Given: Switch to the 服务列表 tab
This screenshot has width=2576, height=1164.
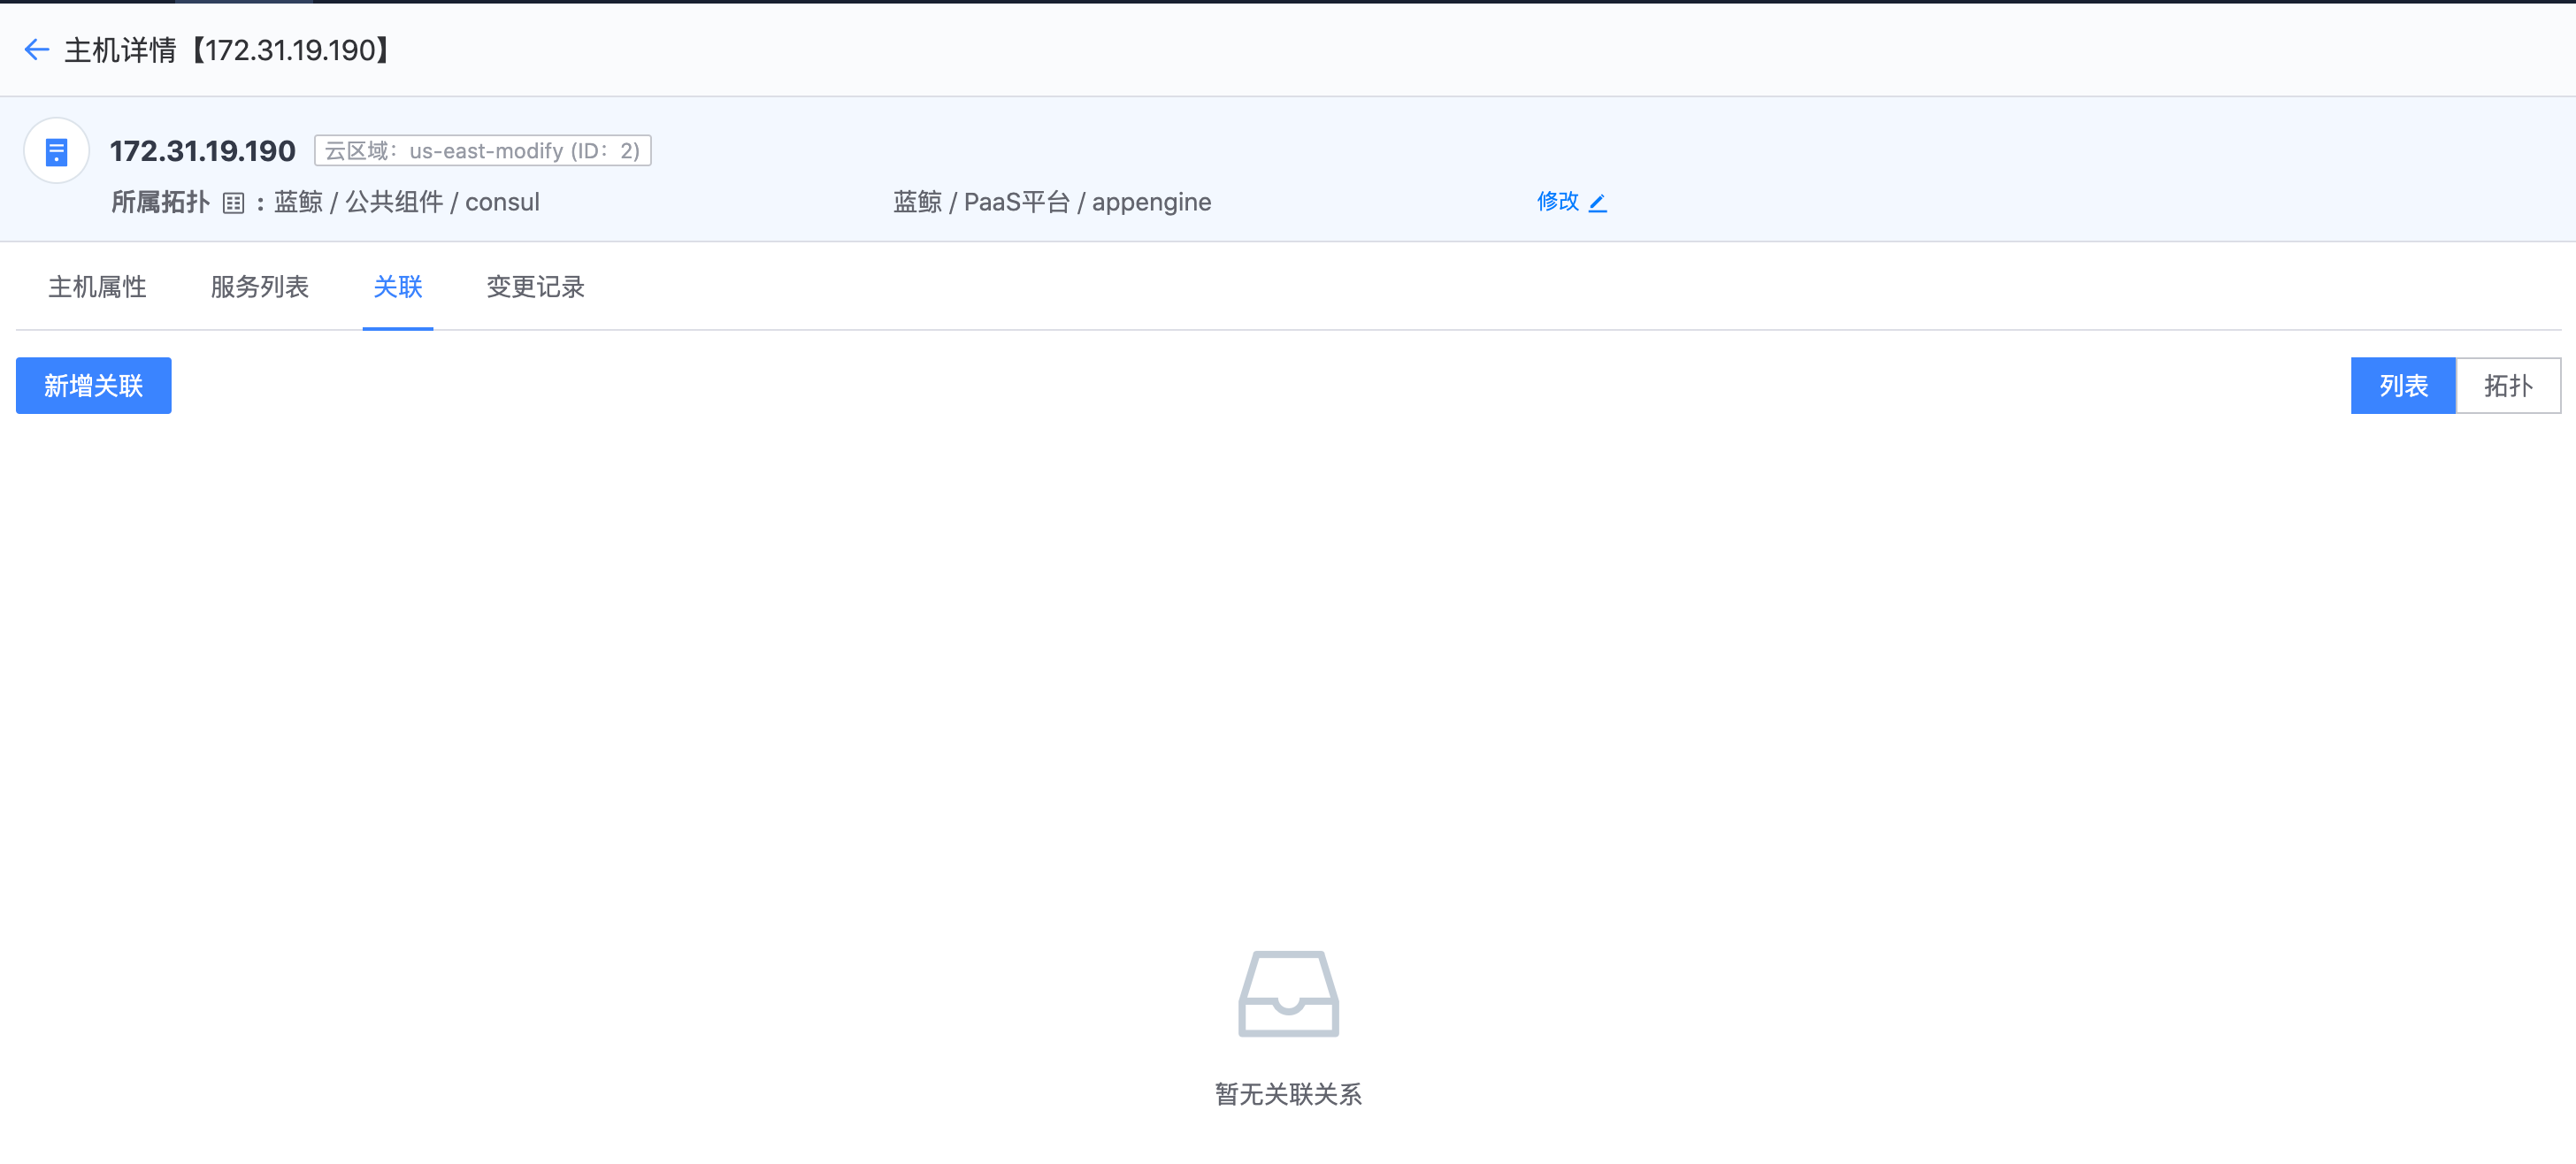Looking at the screenshot, I should (260, 288).
